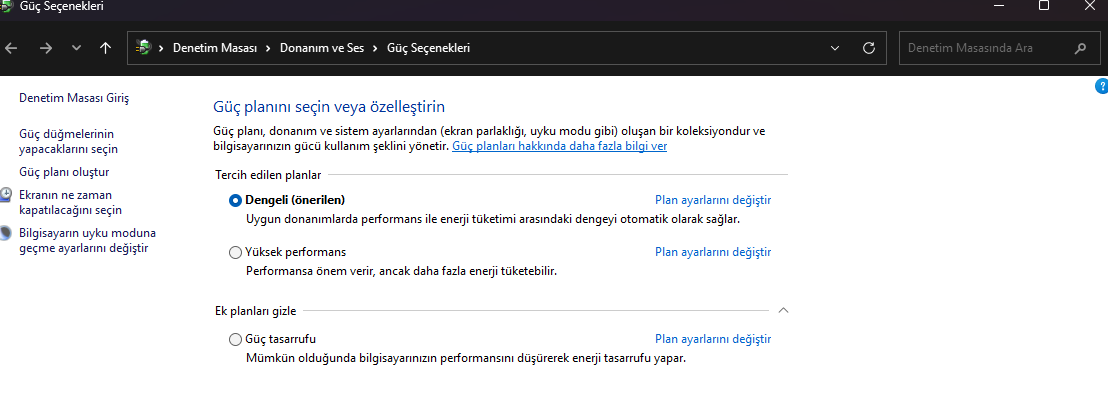
Task: Collapse Ek planları gizle with chevron
Action: 783,310
